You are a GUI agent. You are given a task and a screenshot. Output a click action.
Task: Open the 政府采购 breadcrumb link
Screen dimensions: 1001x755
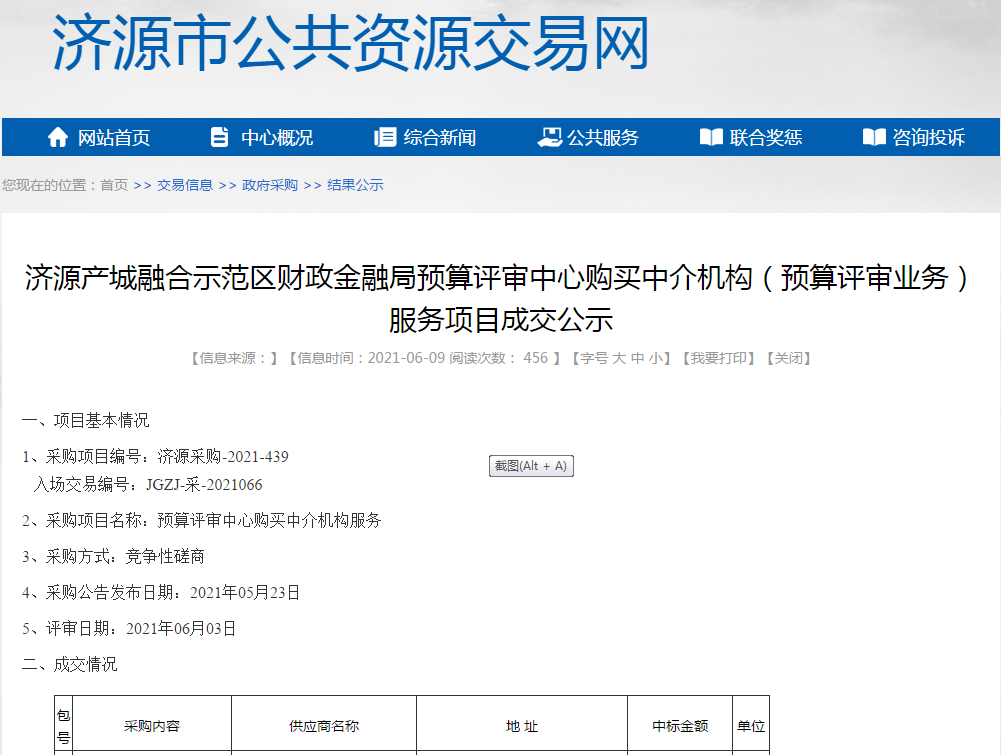pos(270,185)
